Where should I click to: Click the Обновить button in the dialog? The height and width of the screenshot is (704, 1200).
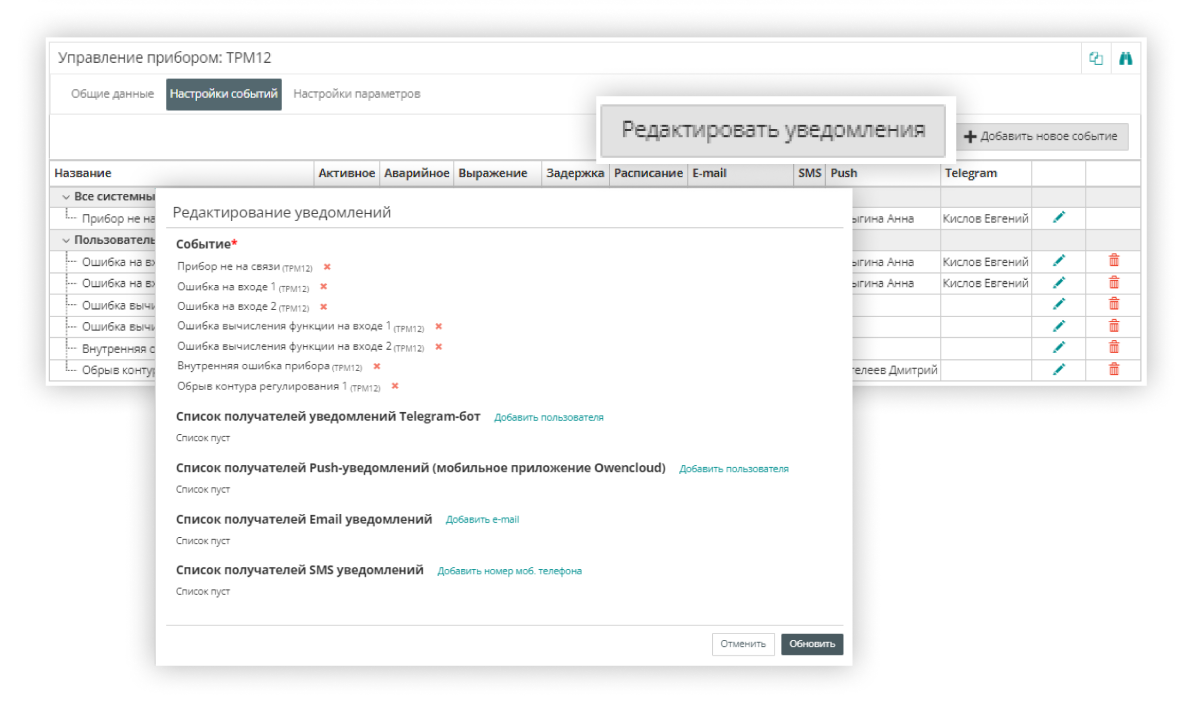tap(812, 644)
